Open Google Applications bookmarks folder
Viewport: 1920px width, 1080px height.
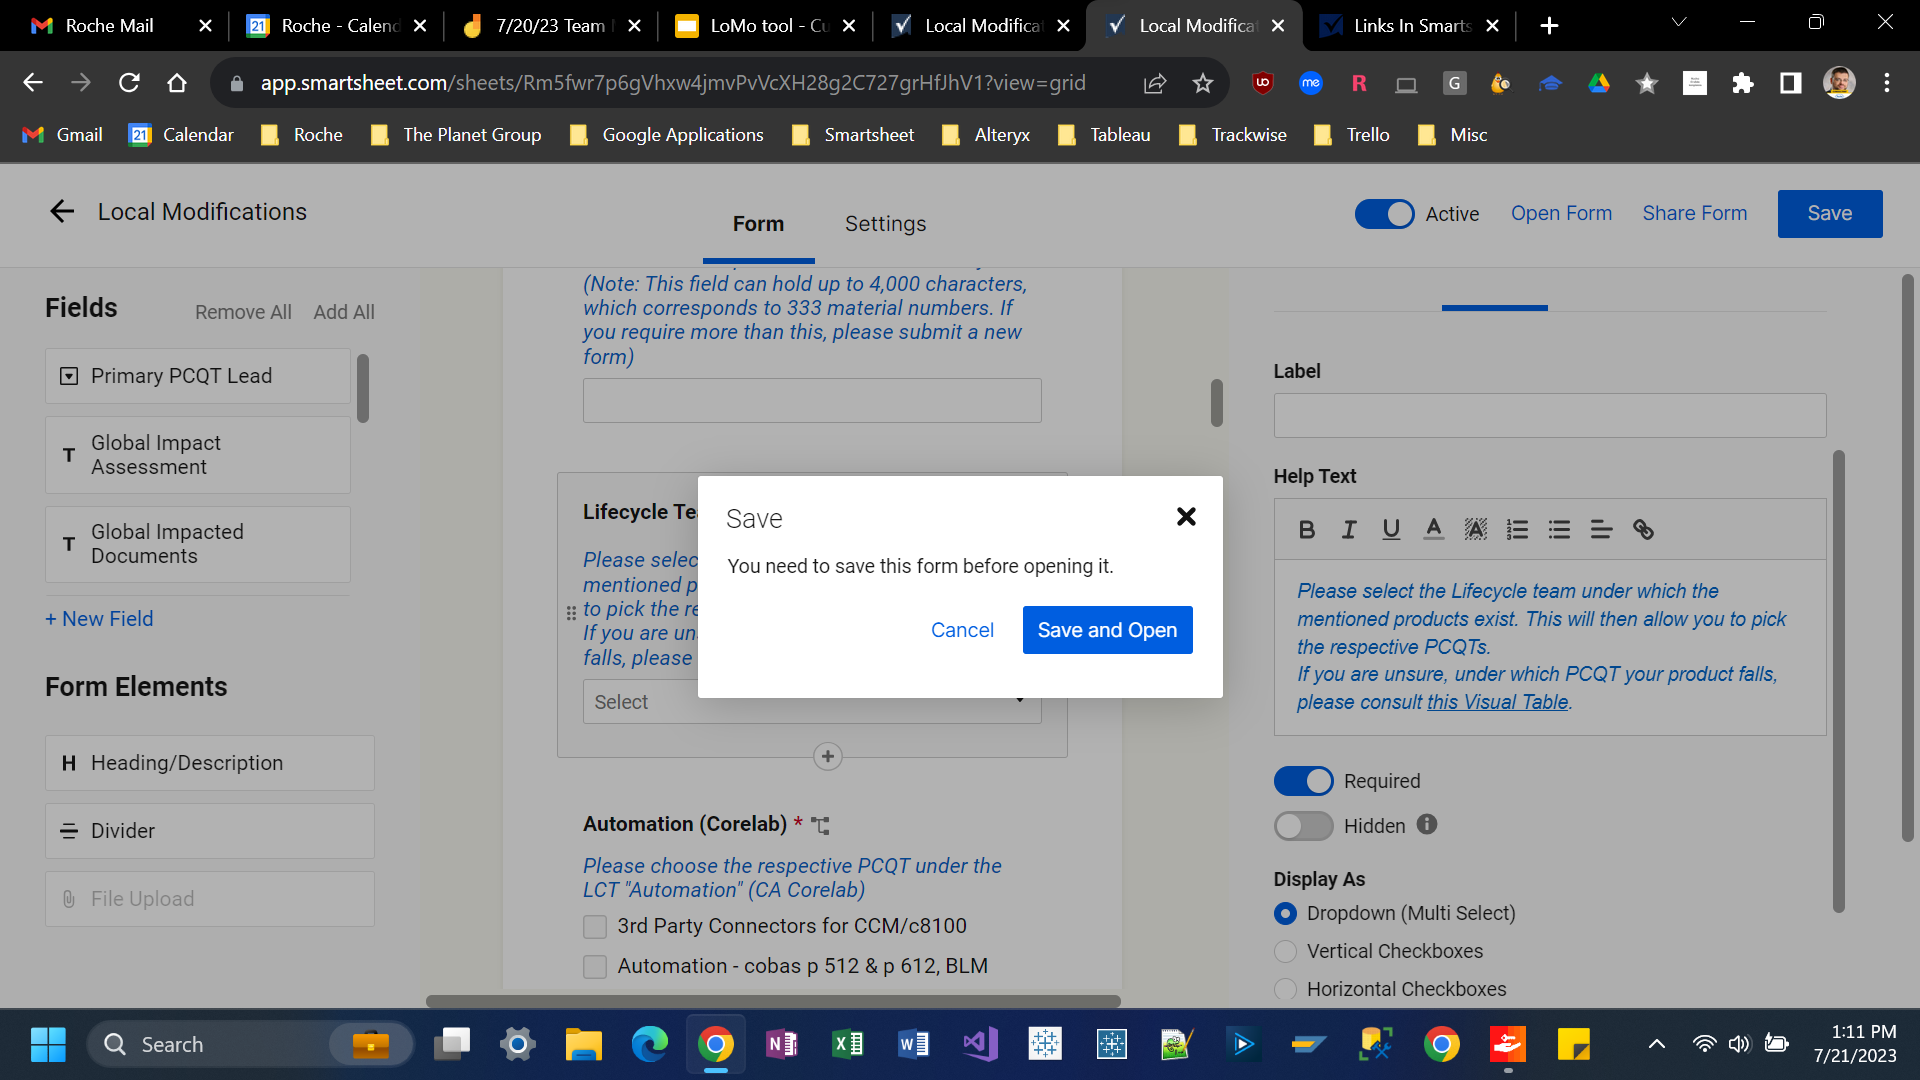tap(667, 135)
